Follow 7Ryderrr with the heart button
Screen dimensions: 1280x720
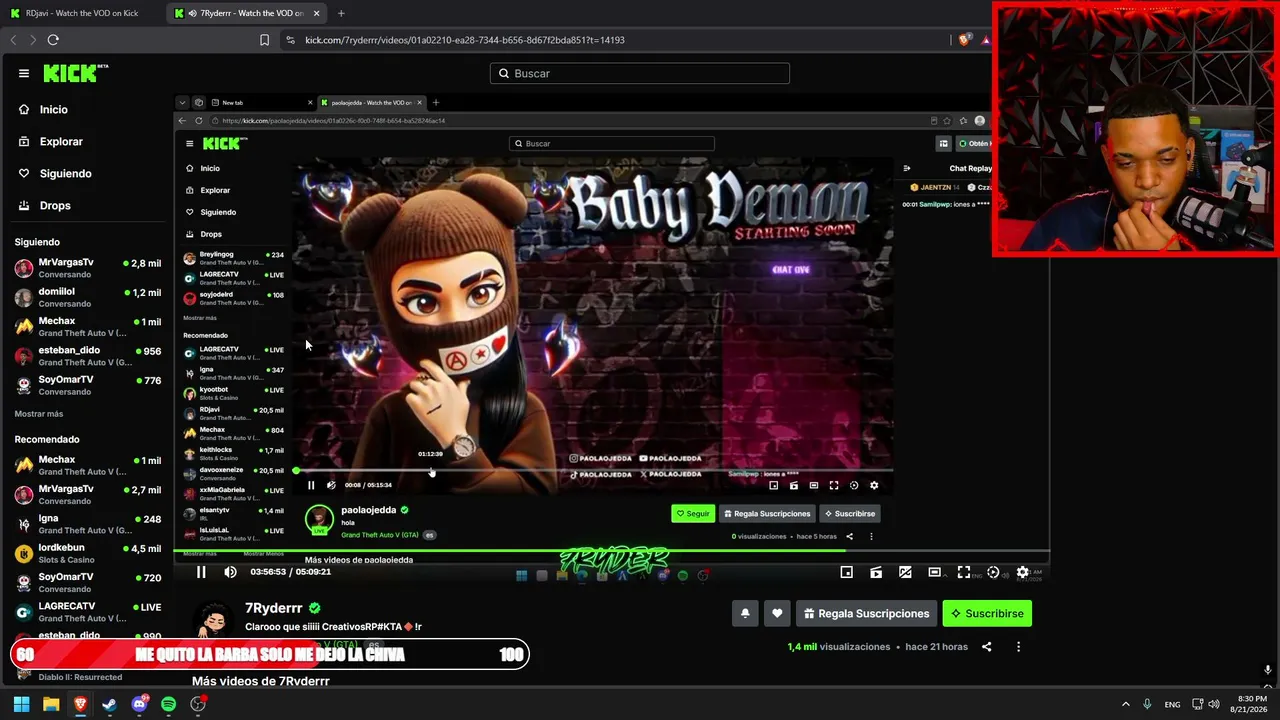coord(777,613)
